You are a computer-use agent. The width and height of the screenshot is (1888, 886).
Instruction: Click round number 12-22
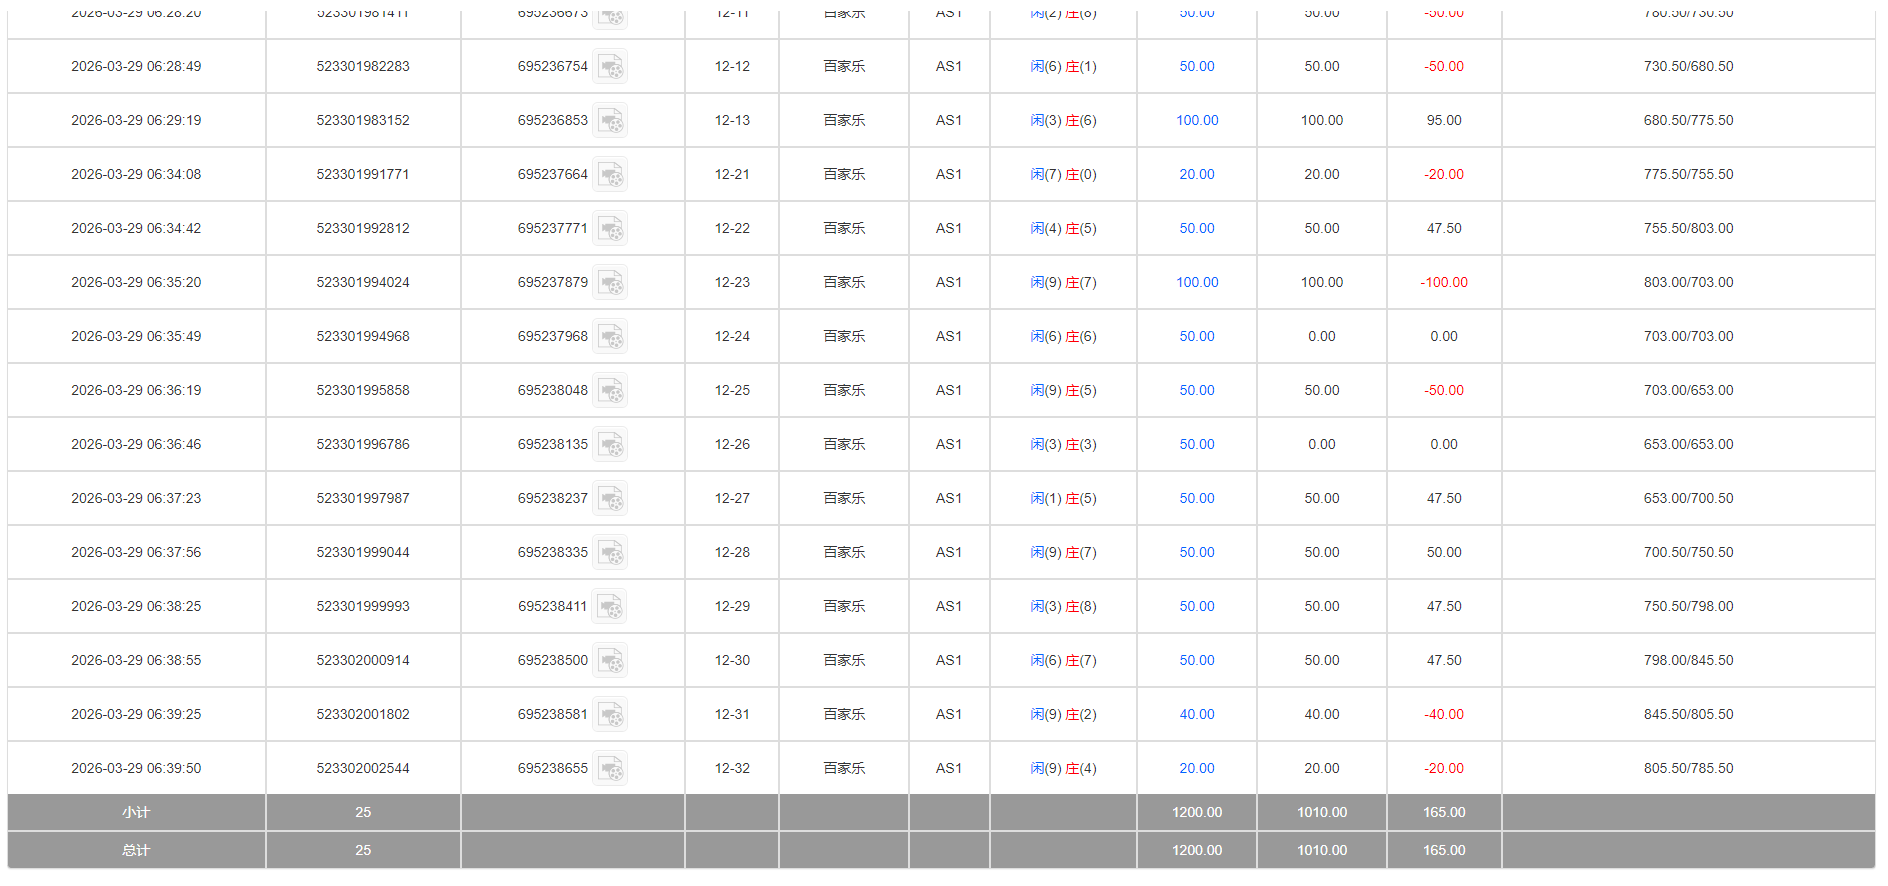(732, 228)
